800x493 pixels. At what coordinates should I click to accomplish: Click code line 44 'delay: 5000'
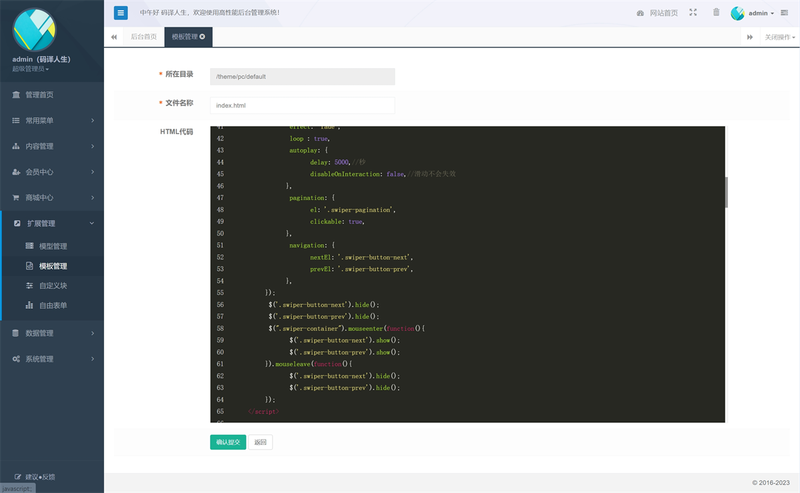click(330, 162)
